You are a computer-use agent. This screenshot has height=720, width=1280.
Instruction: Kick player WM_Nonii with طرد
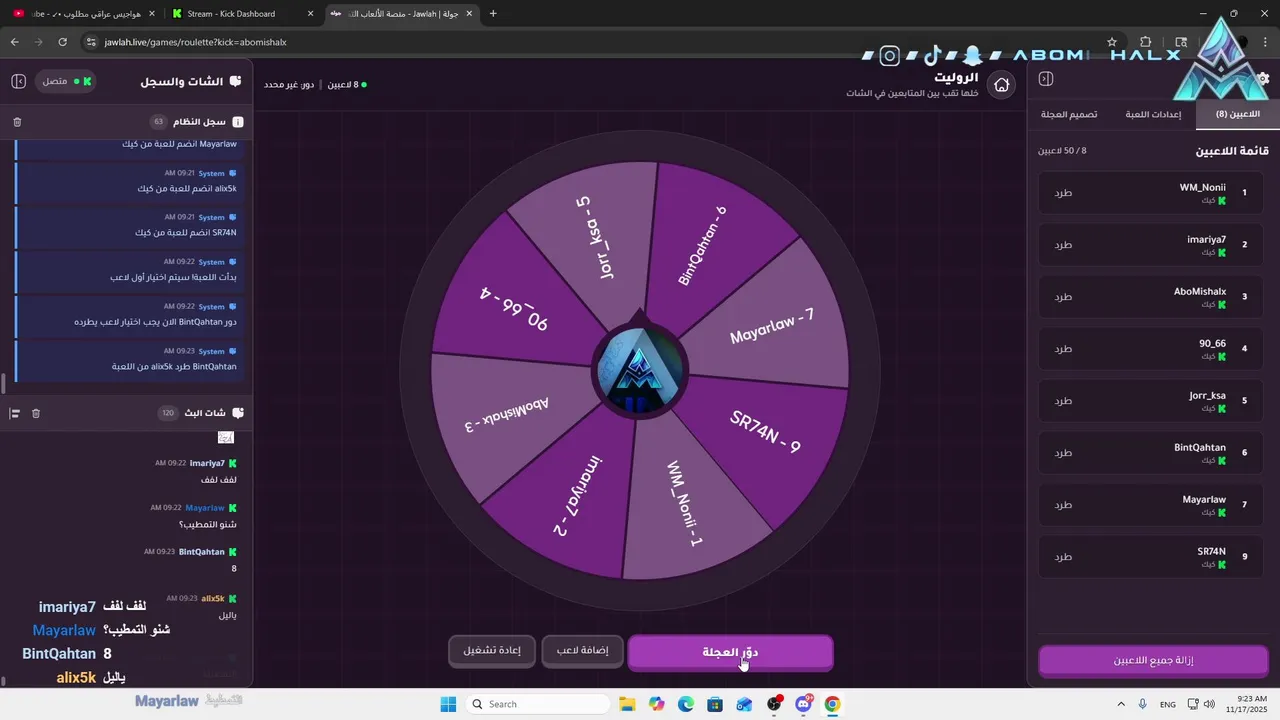[x=1064, y=192]
